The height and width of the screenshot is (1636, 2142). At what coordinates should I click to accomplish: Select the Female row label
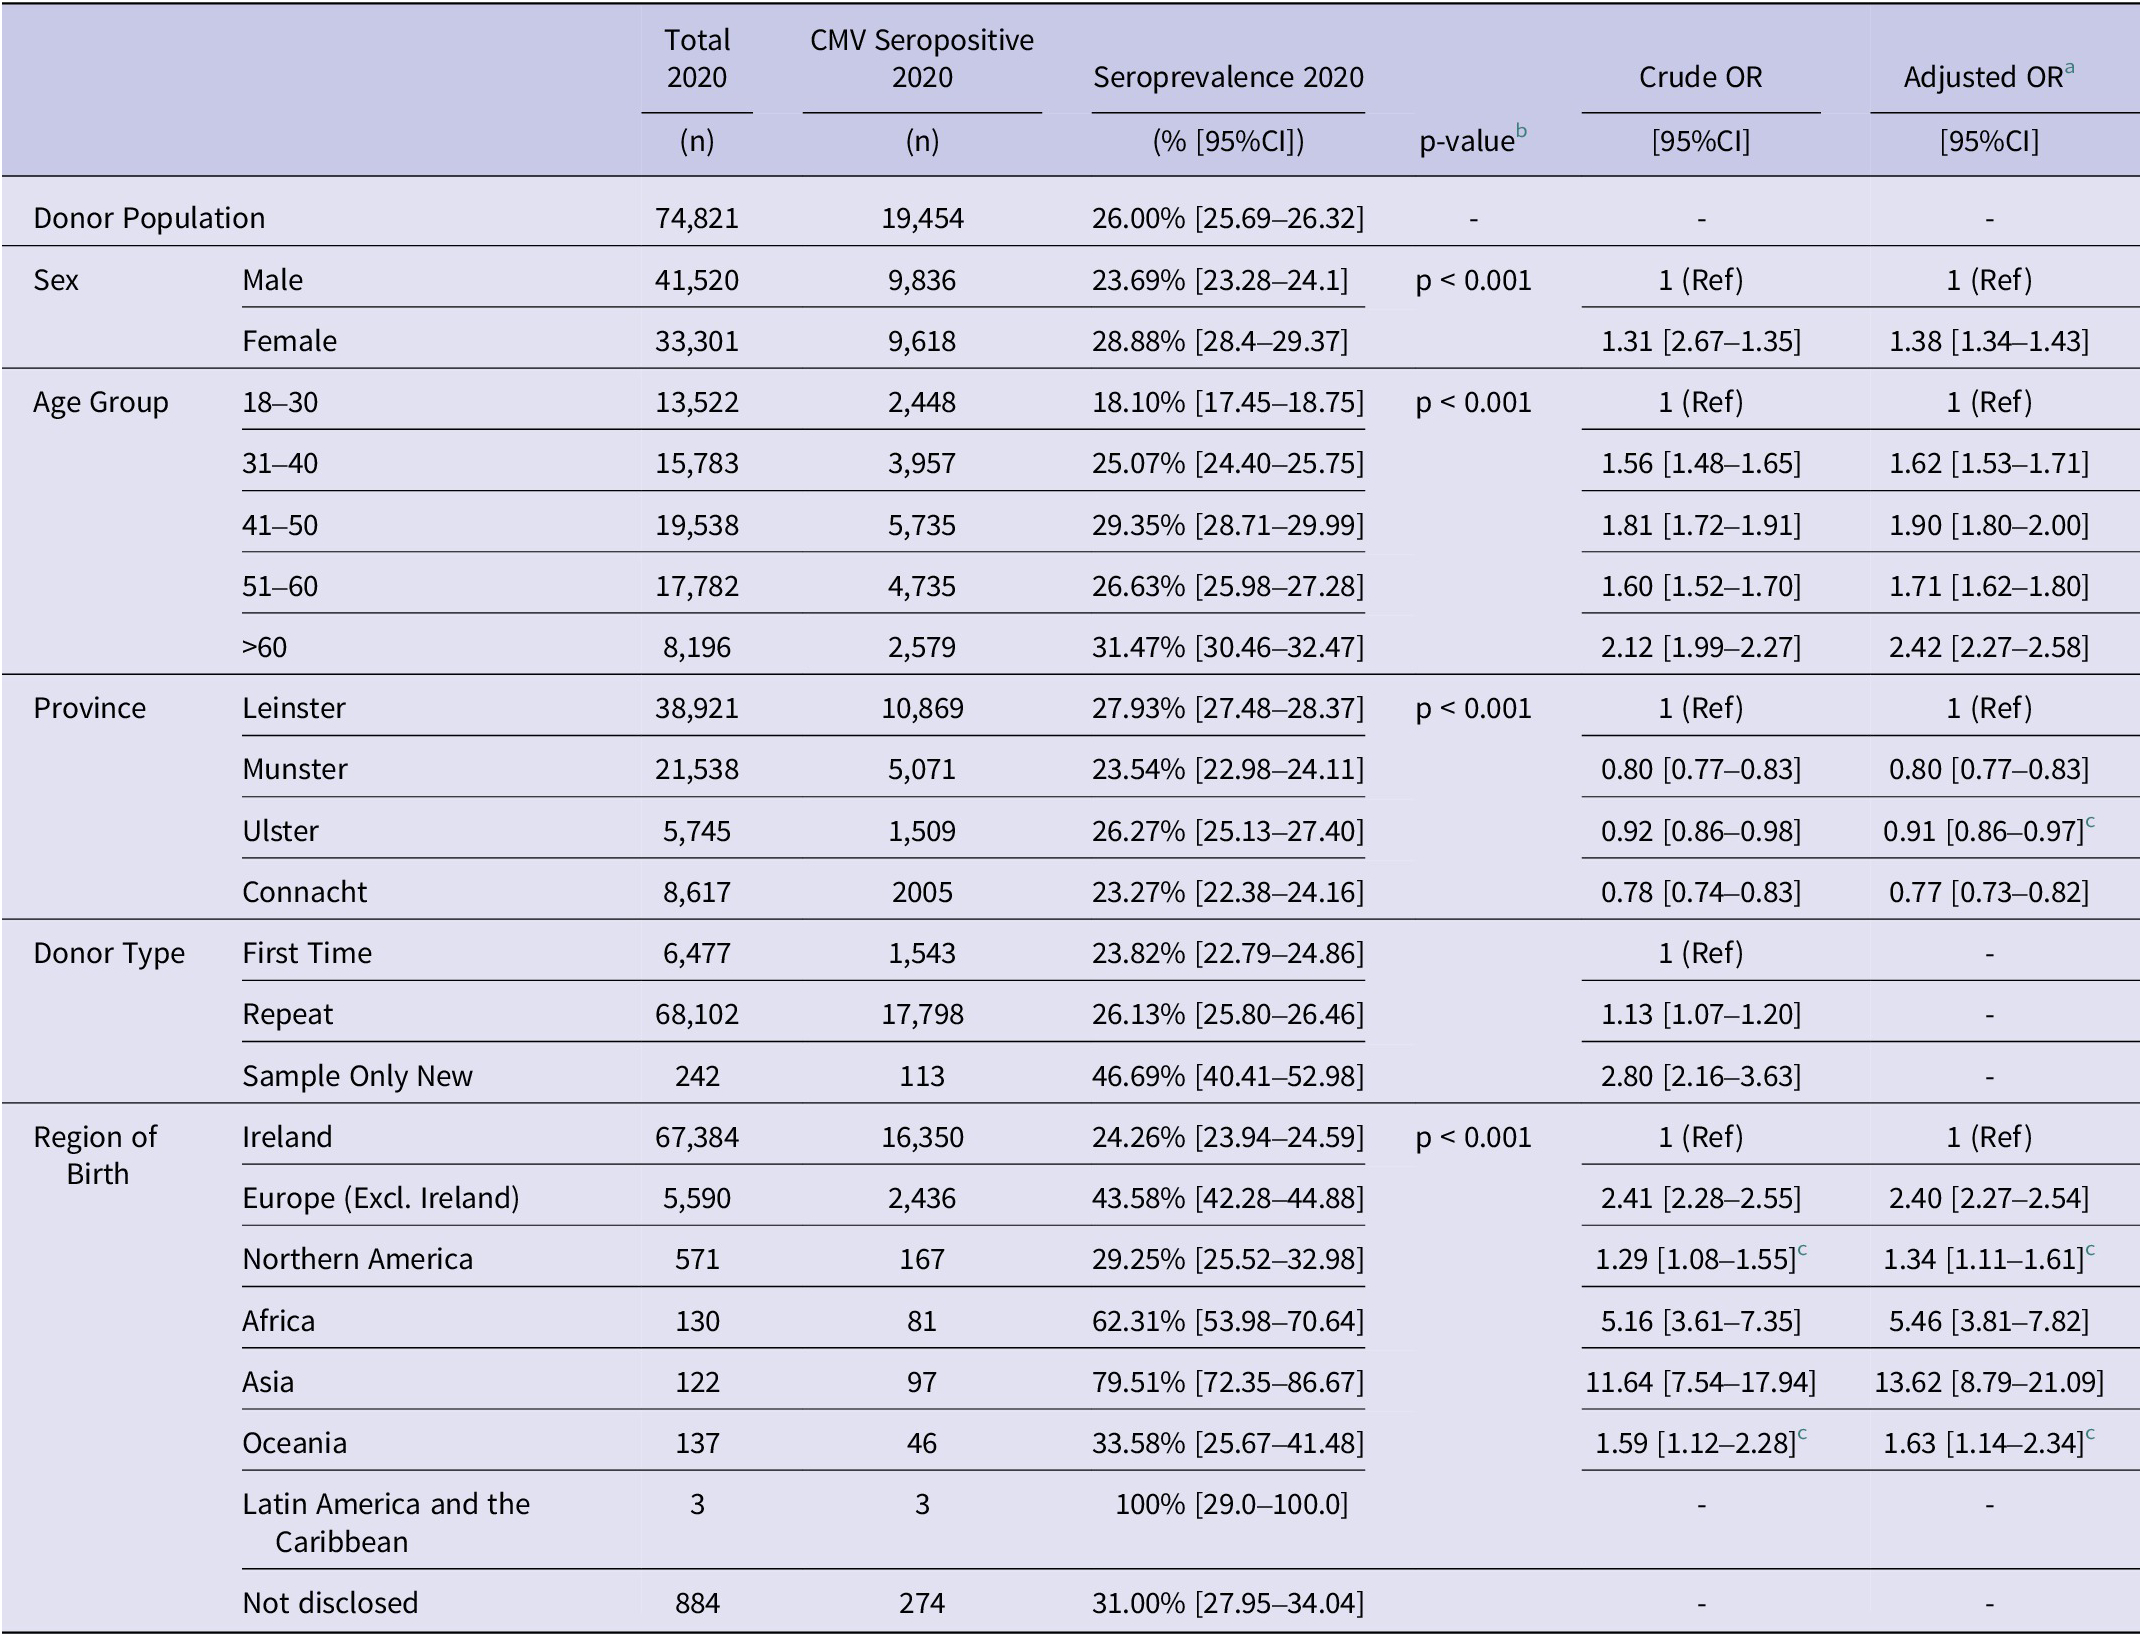click(289, 341)
